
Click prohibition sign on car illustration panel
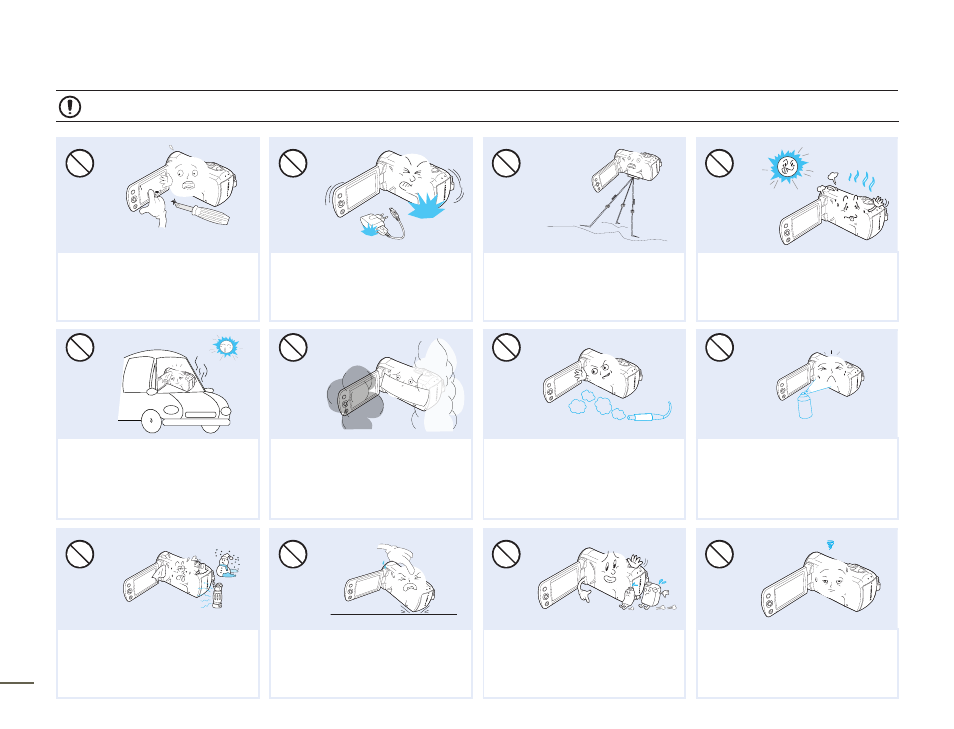pyautogui.click(x=80, y=347)
